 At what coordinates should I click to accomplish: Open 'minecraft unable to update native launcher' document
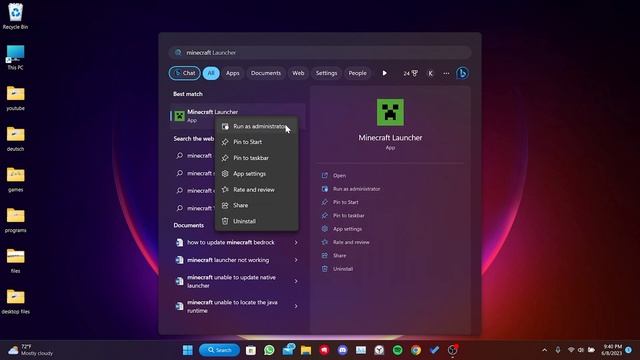point(231,281)
